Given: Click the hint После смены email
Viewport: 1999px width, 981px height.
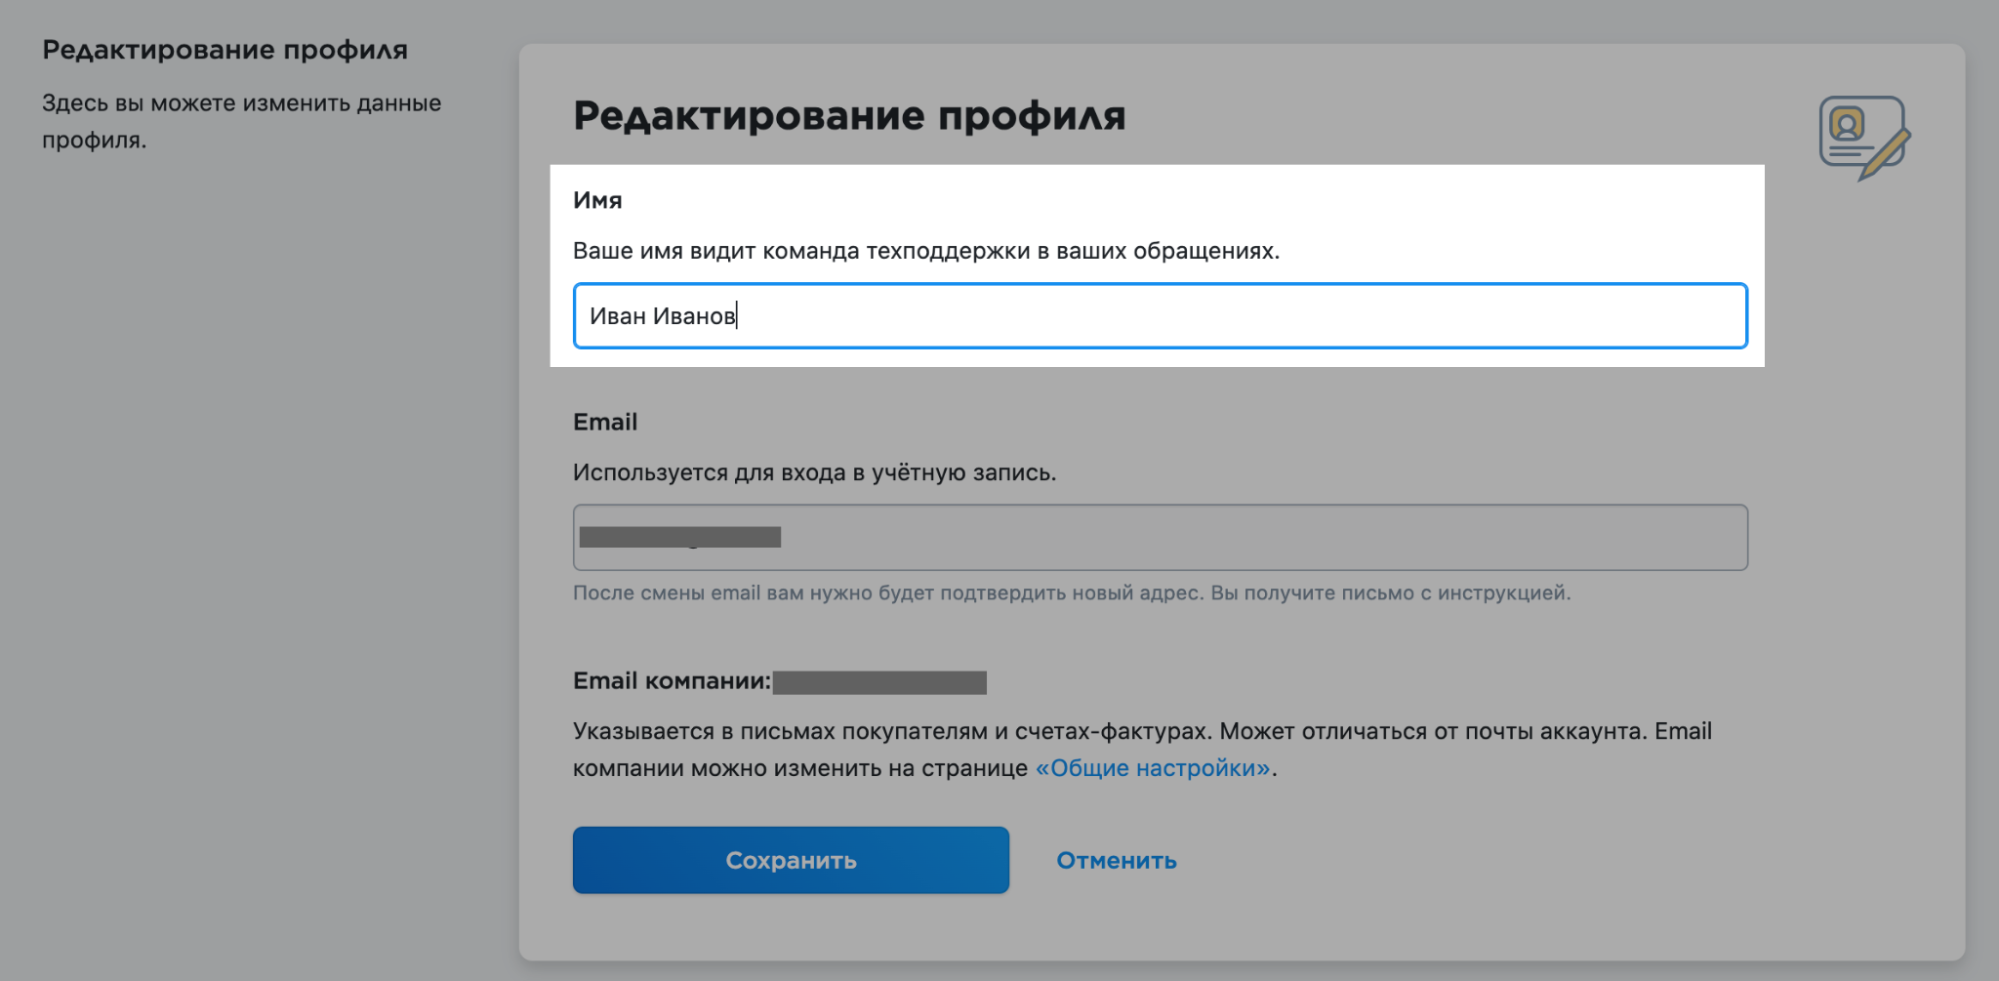Looking at the screenshot, I should [1071, 593].
